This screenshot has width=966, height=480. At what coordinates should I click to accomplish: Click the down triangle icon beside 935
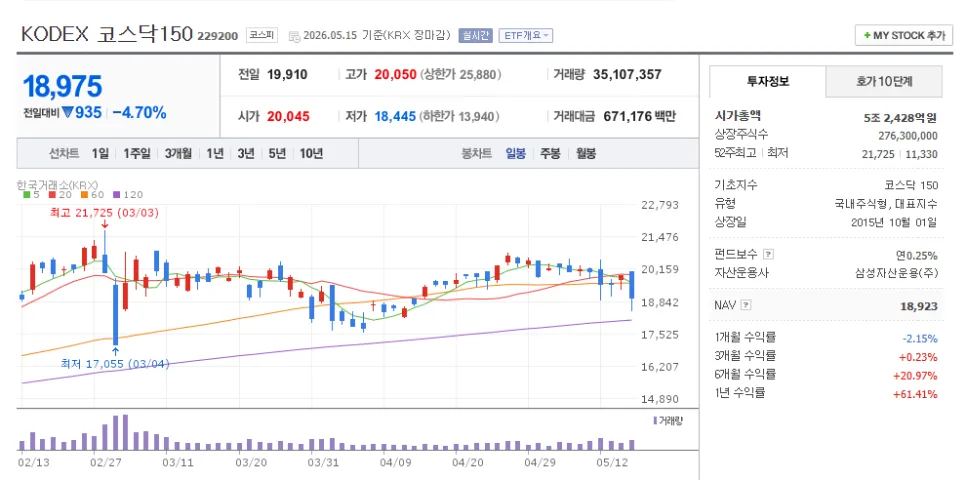coord(68,113)
